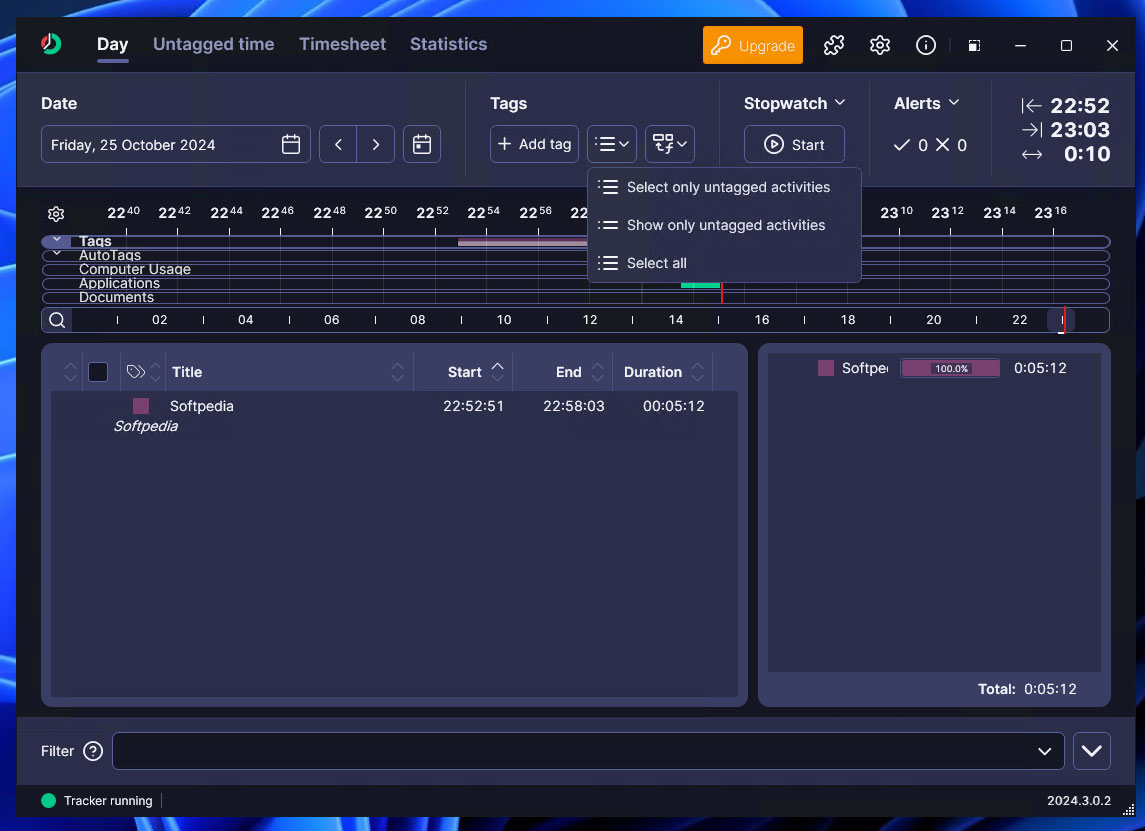1145x831 pixels.
Task: Click the Softpedia tag color swatch
Action: coord(141,406)
